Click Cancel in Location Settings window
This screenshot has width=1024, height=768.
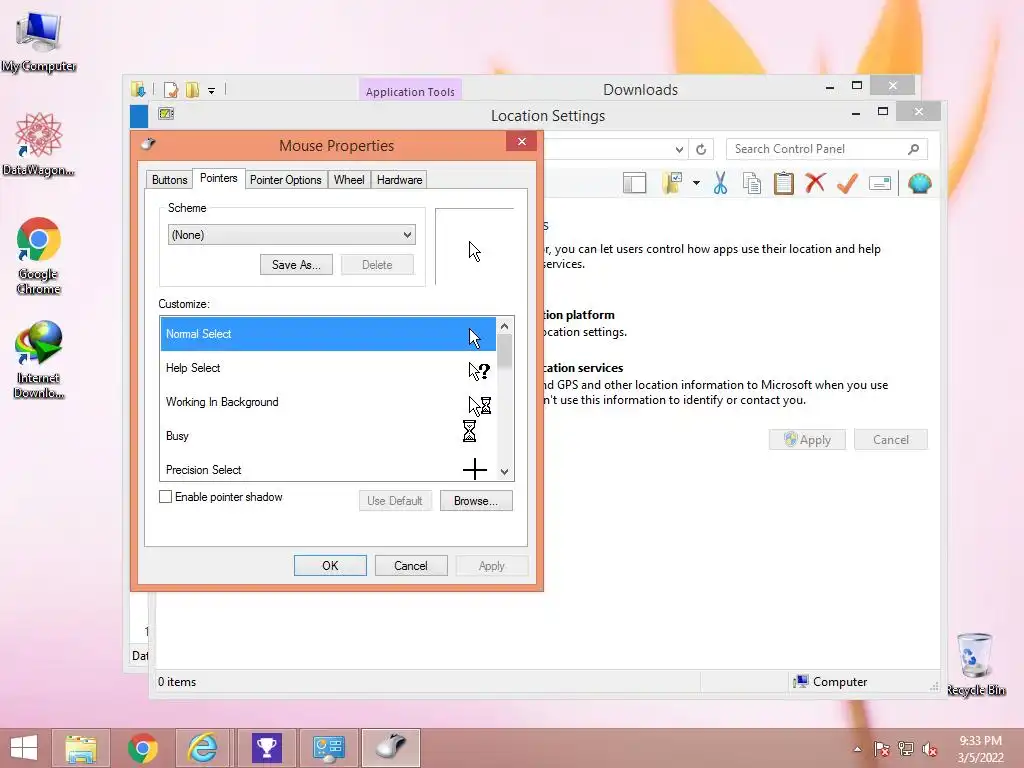(891, 440)
